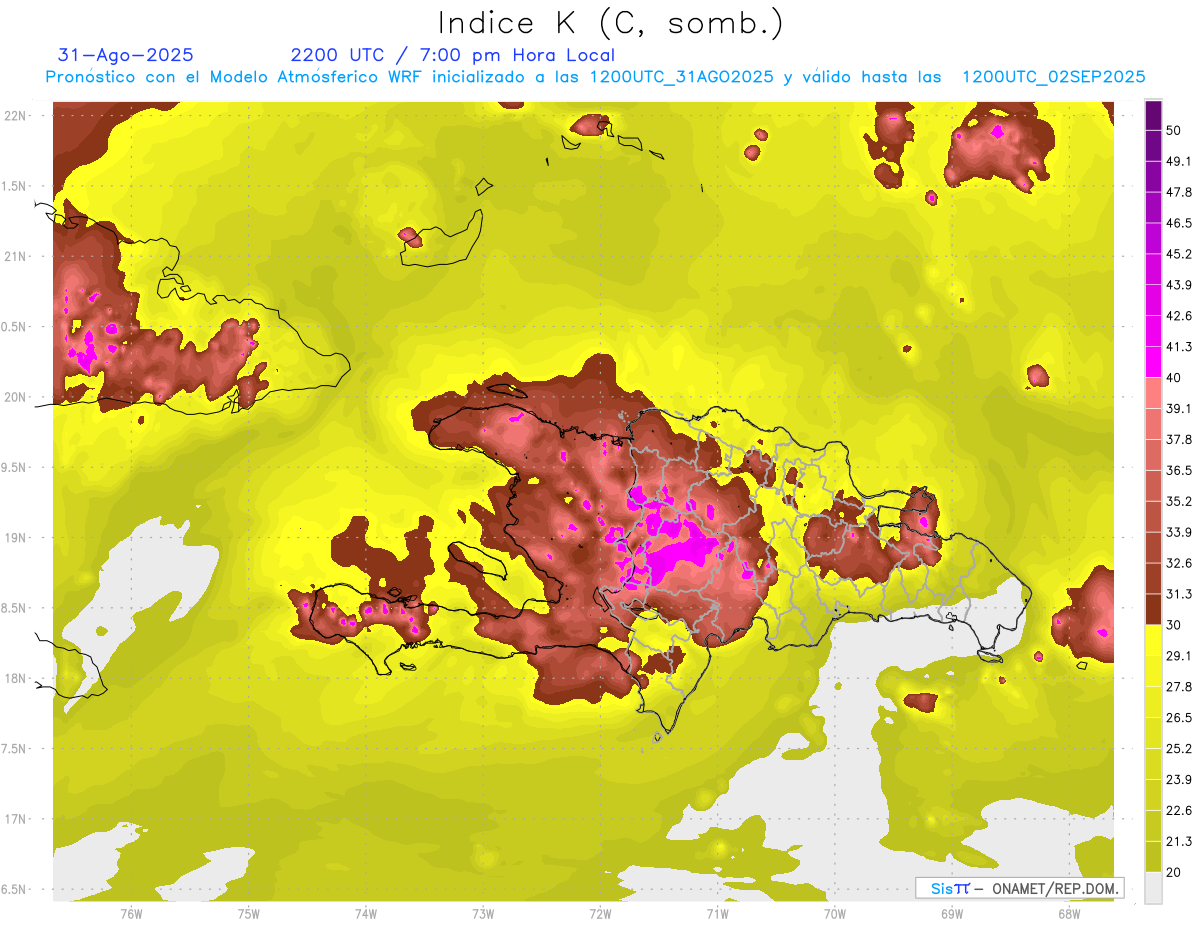Image resolution: width=1200 pixels, height=927 pixels.
Task: Click the "Pronóstico con el Modelo Atmosferico WRF" description line
Action: pyautogui.click(x=595, y=77)
